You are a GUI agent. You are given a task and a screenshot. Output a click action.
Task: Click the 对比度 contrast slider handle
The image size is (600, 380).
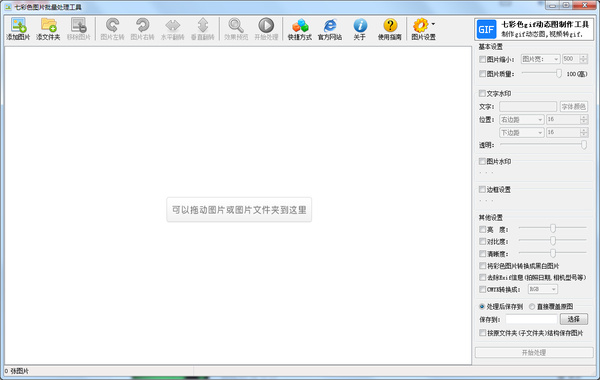point(553,241)
